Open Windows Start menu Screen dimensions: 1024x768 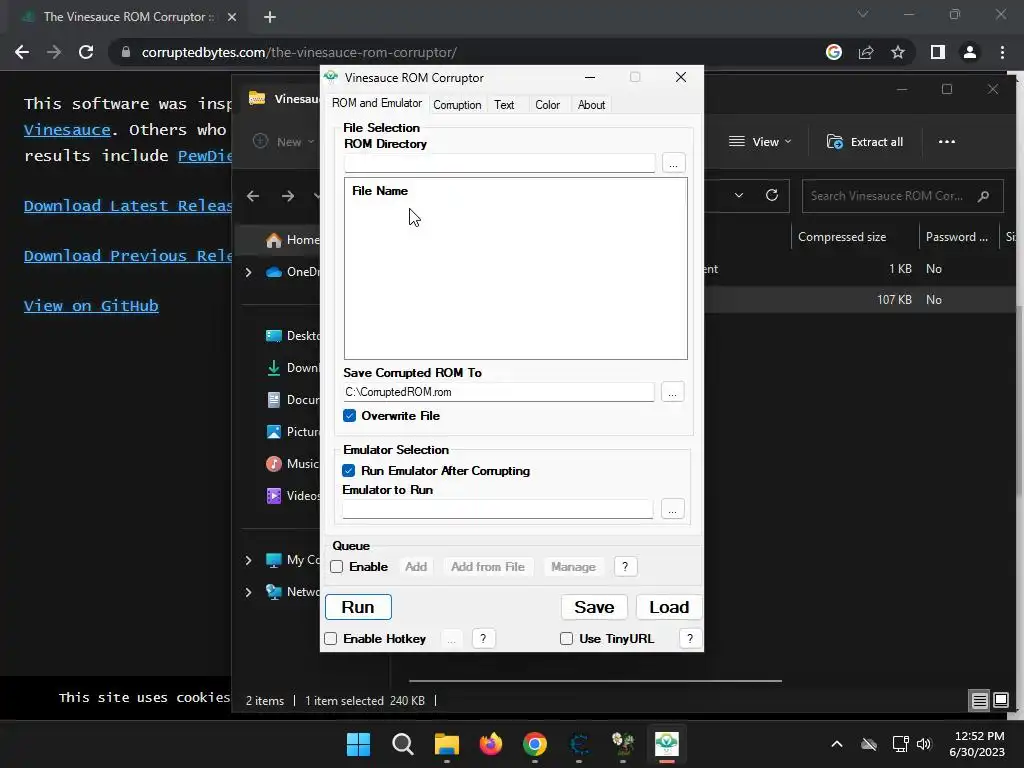click(x=358, y=744)
